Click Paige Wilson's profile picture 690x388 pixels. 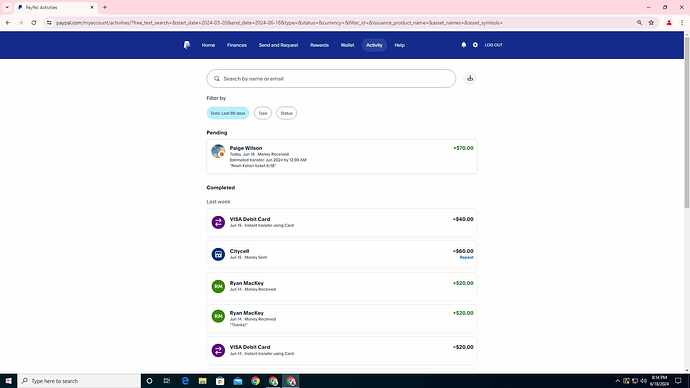coord(218,151)
